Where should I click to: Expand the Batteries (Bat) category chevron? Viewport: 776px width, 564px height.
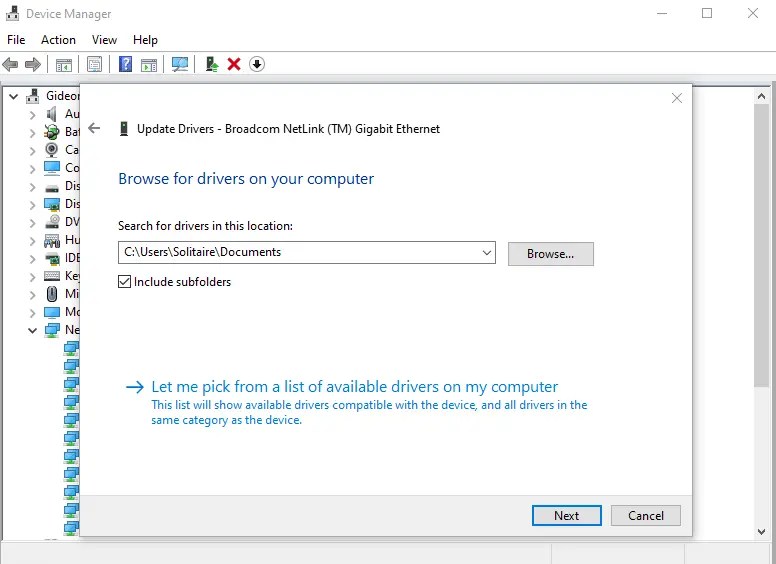32,133
